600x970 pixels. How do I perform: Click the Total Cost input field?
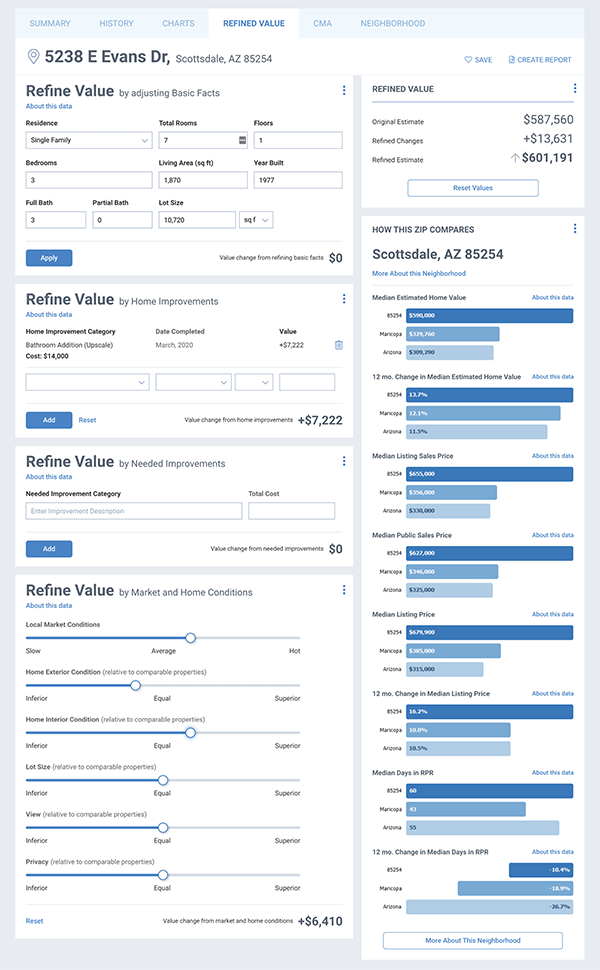coord(291,511)
